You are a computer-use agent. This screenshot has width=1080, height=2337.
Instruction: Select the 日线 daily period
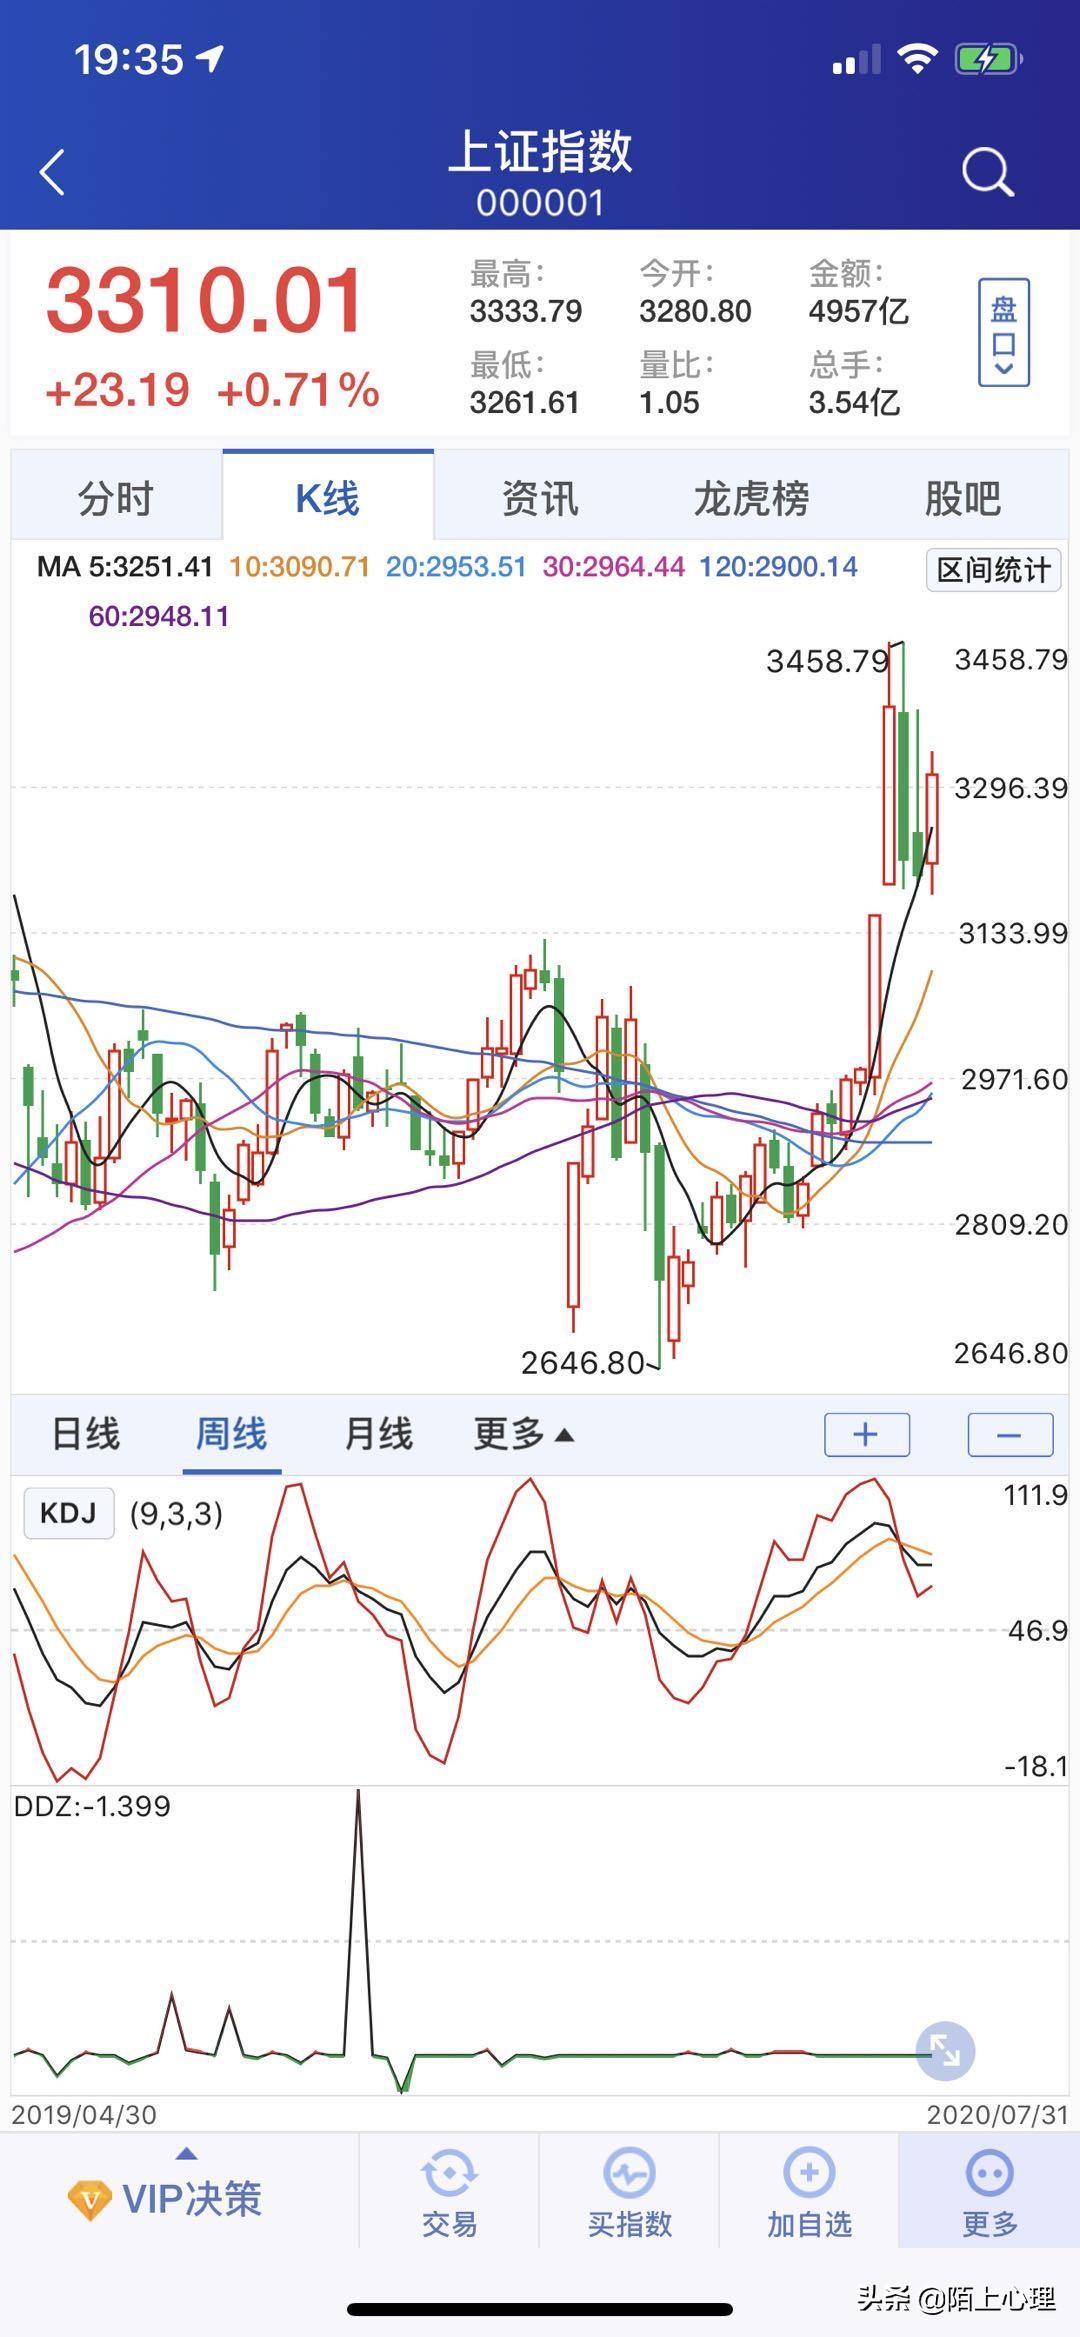pyautogui.click(x=86, y=1434)
